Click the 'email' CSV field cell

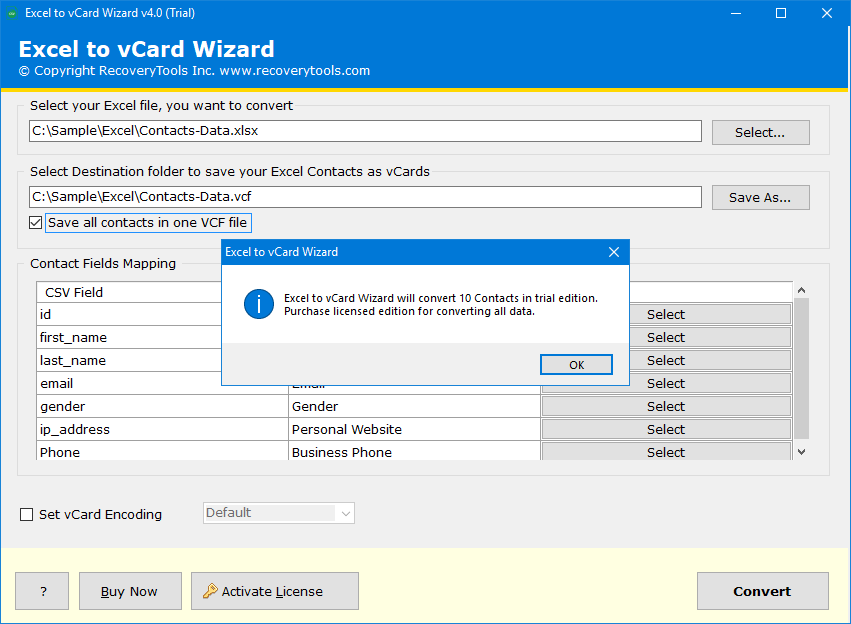130,384
